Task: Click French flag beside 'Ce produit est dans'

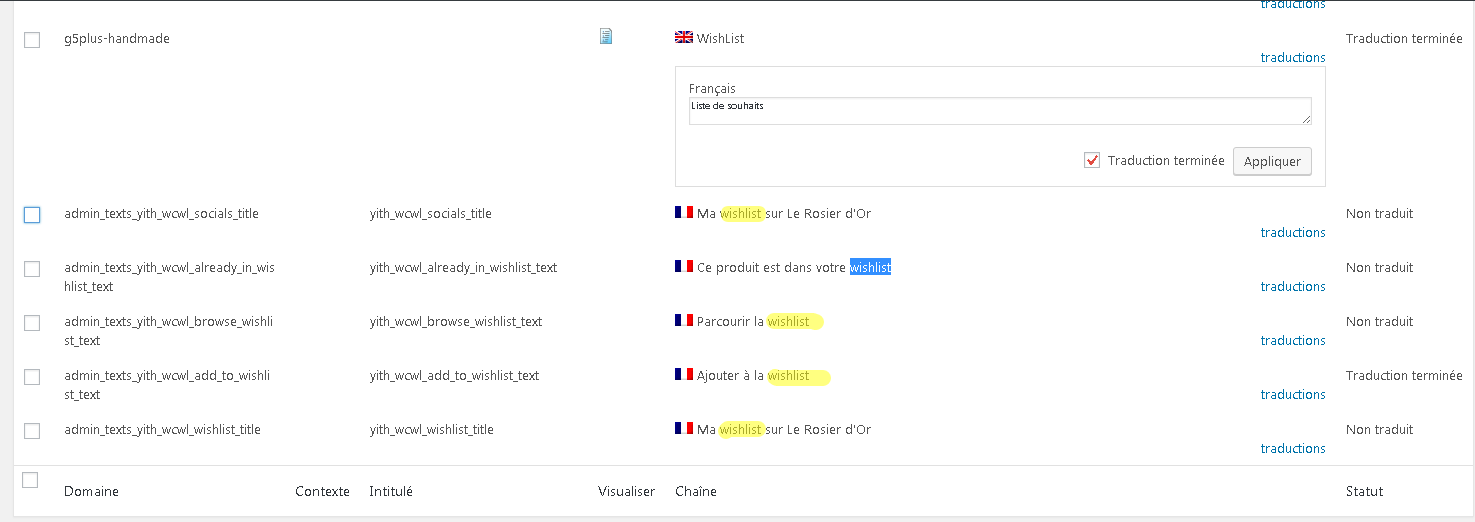Action: point(684,267)
